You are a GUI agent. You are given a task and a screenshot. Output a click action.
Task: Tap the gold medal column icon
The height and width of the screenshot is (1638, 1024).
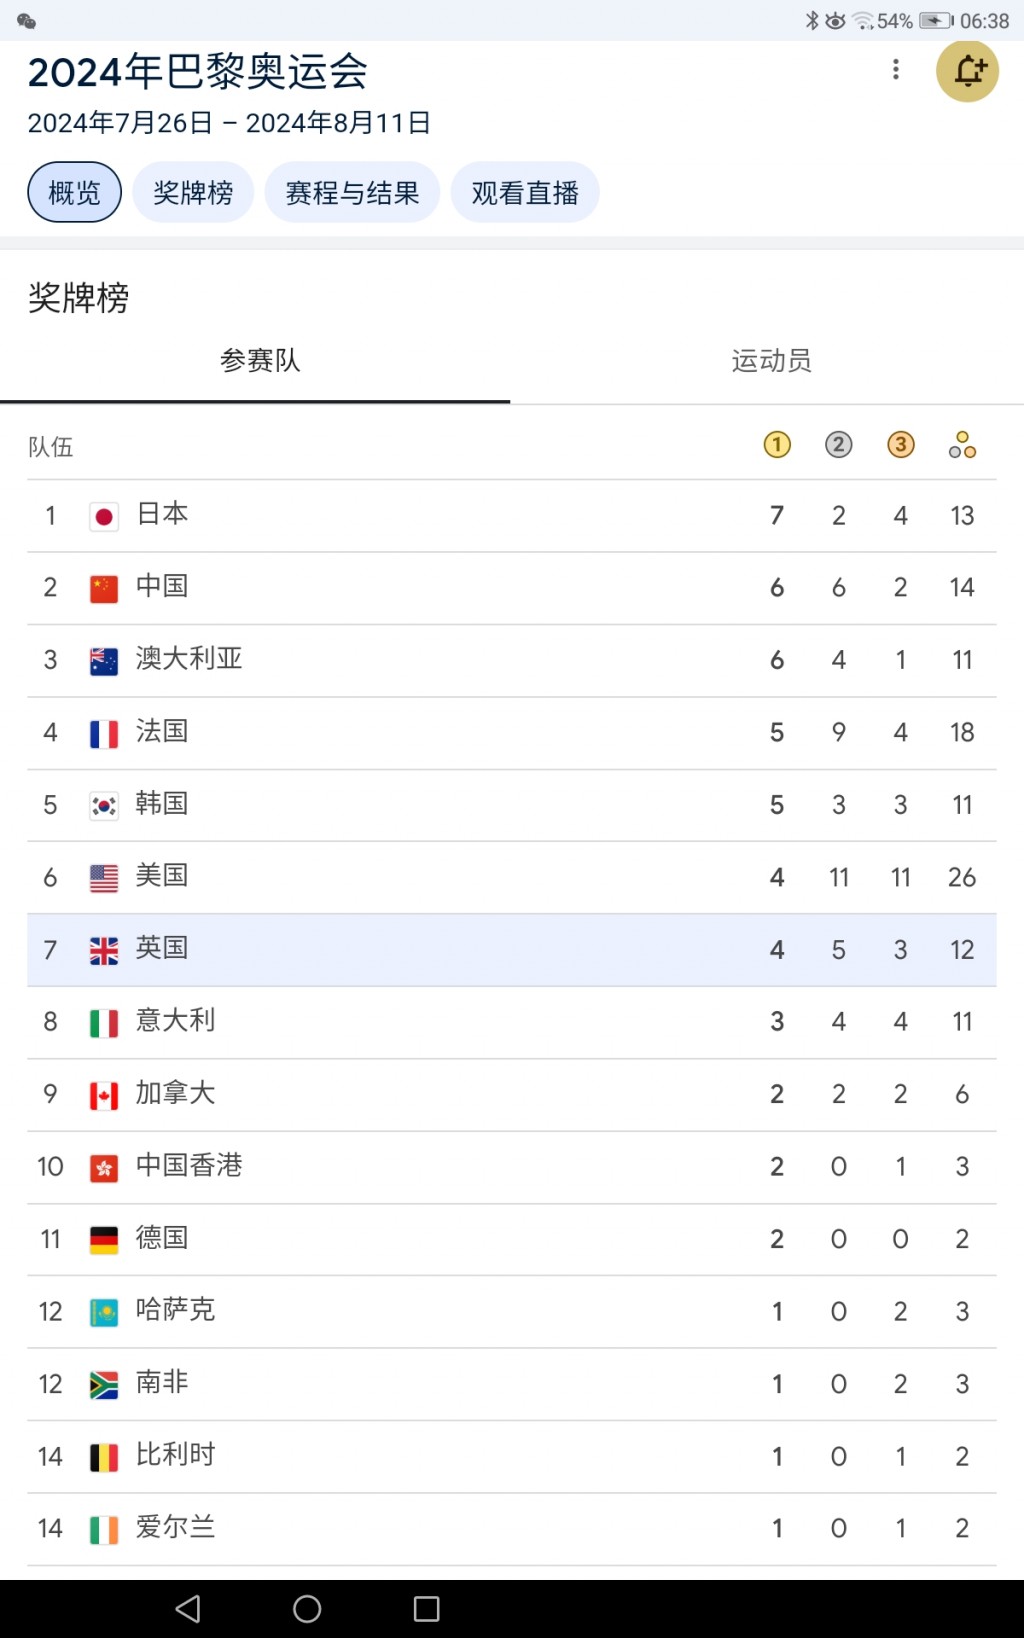(777, 445)
